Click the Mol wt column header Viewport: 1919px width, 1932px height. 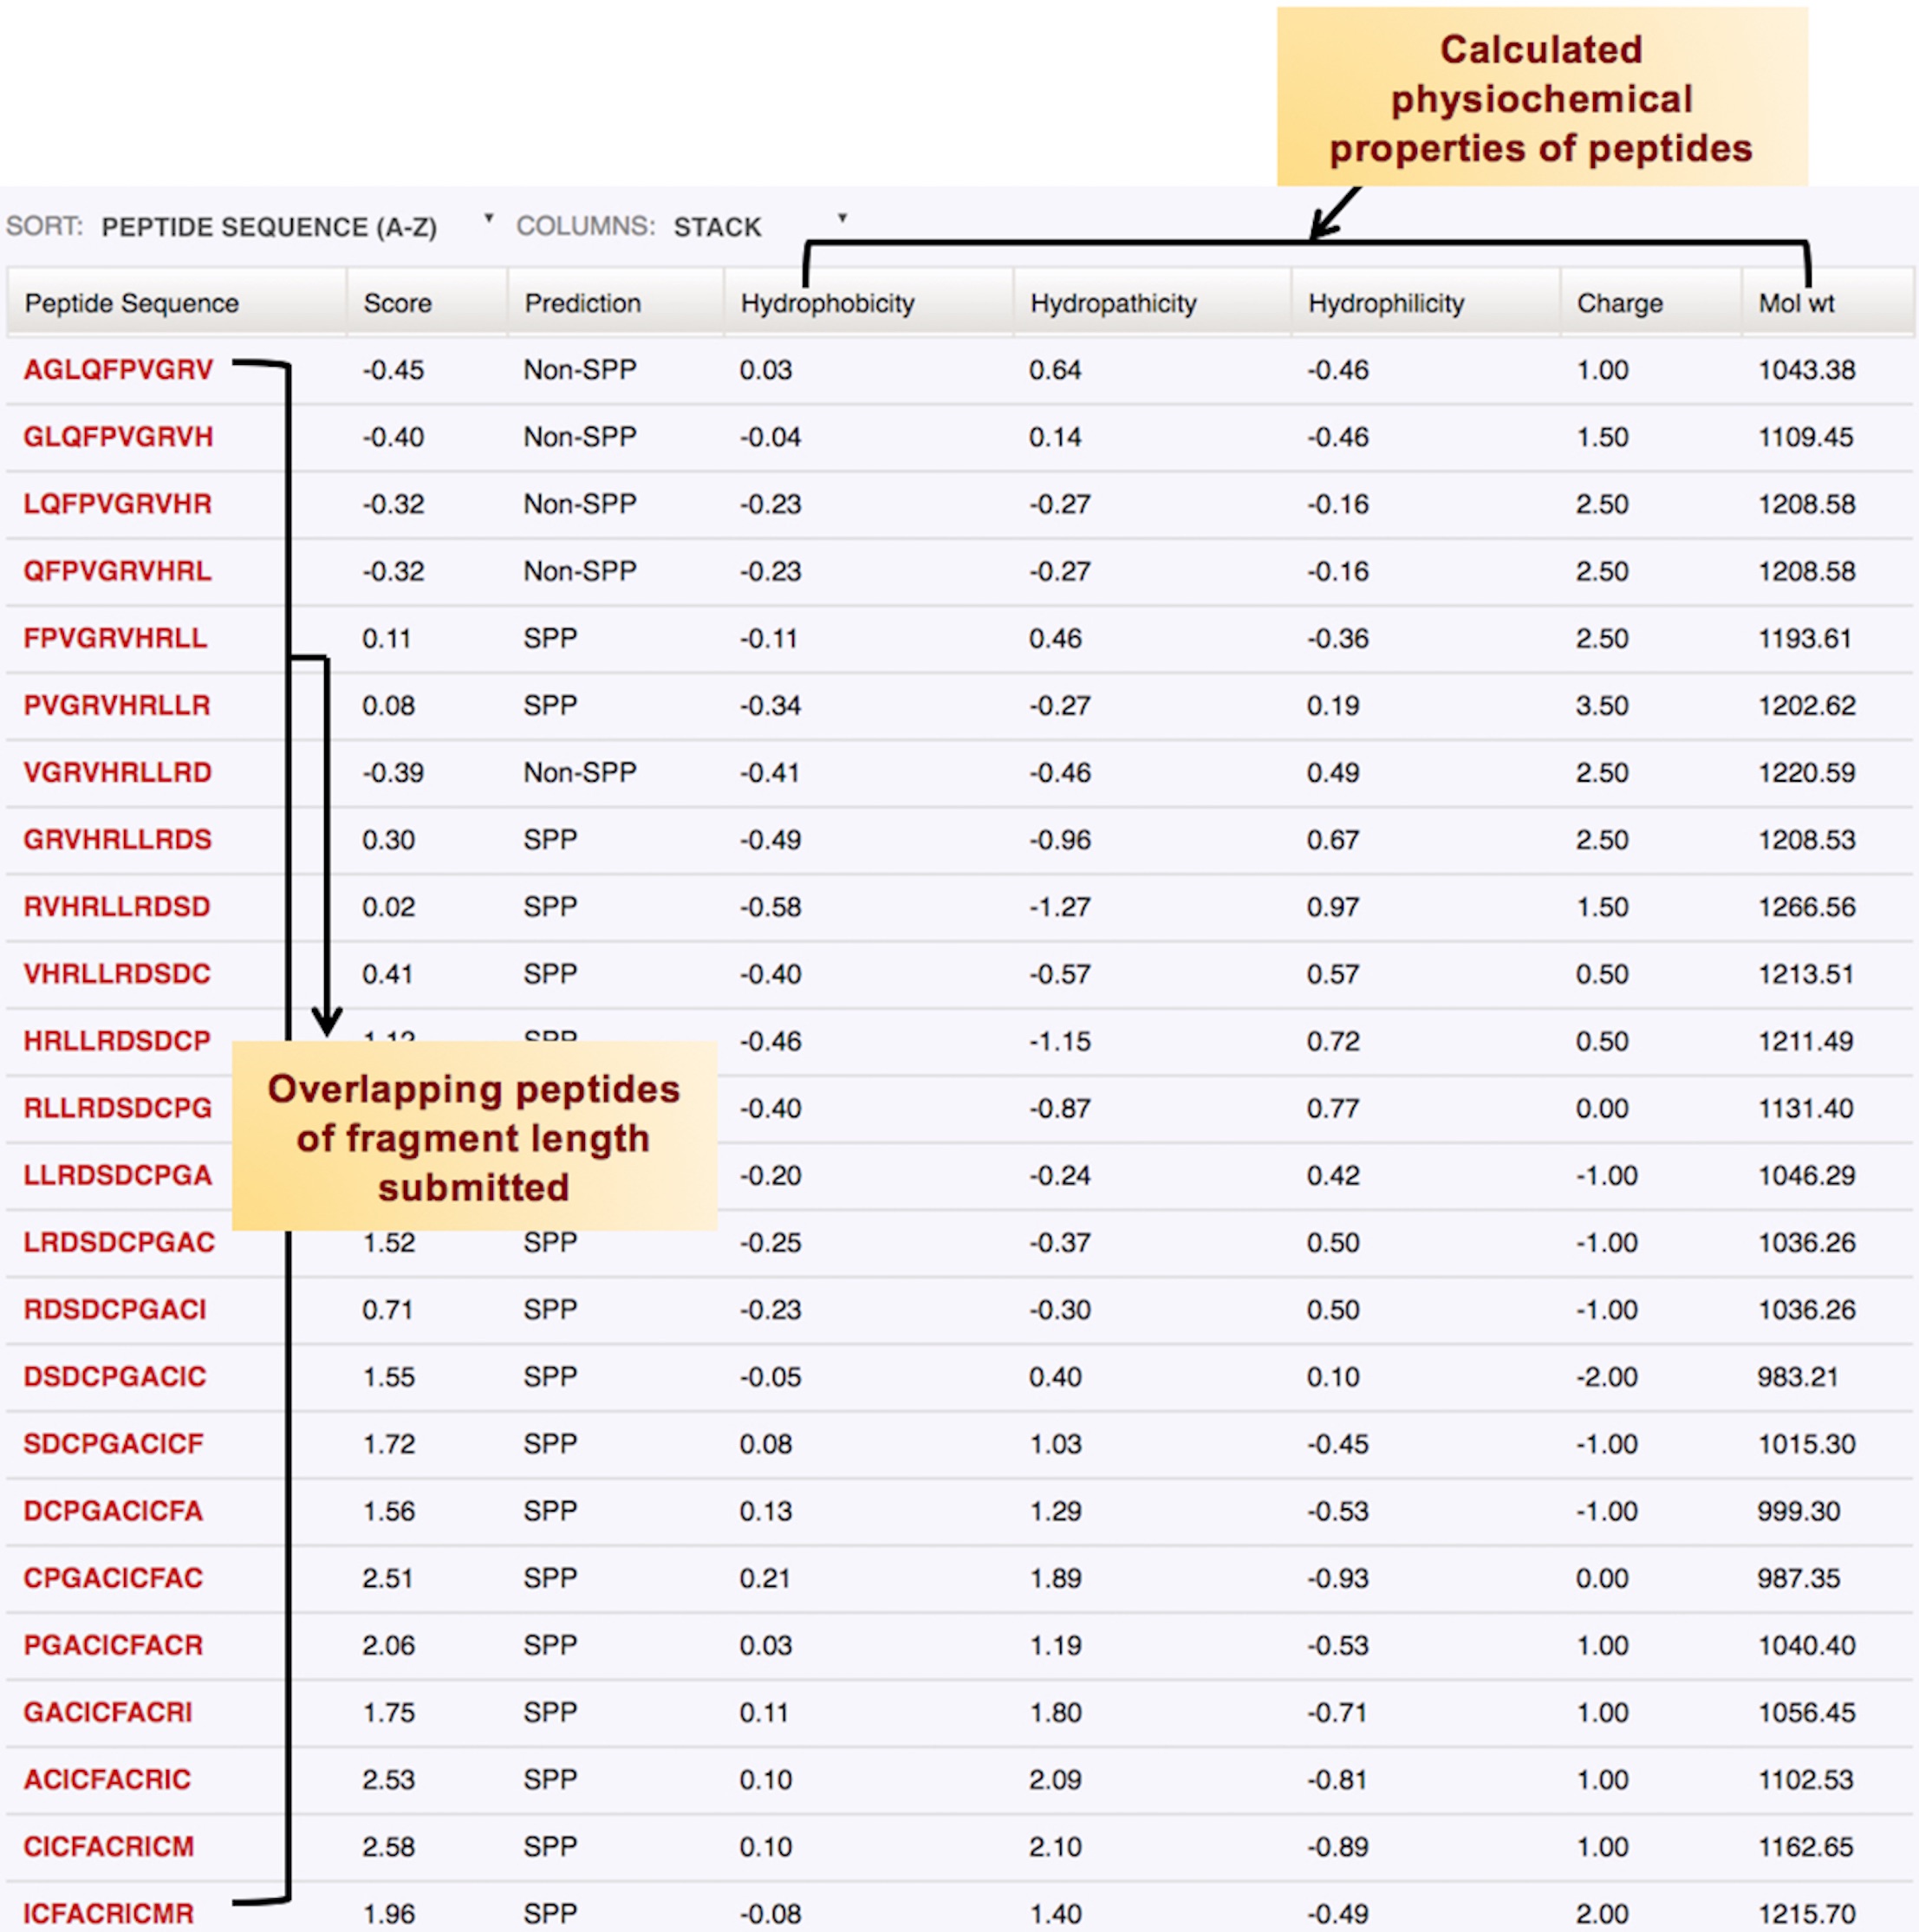[x=1796, y=303]
